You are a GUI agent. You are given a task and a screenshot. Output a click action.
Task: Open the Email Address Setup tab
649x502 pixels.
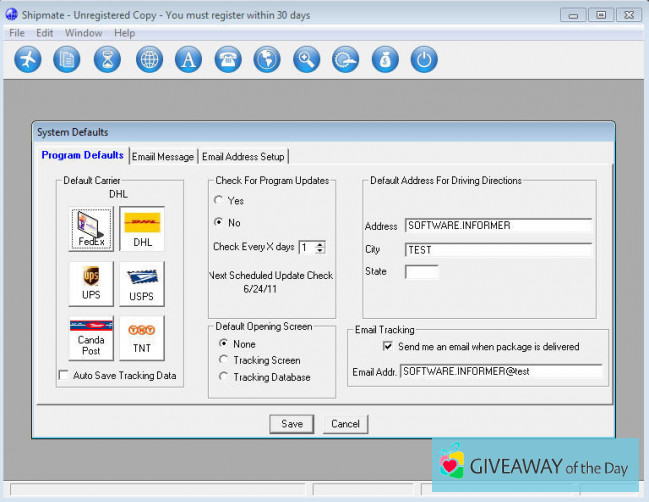coord(243,156)
